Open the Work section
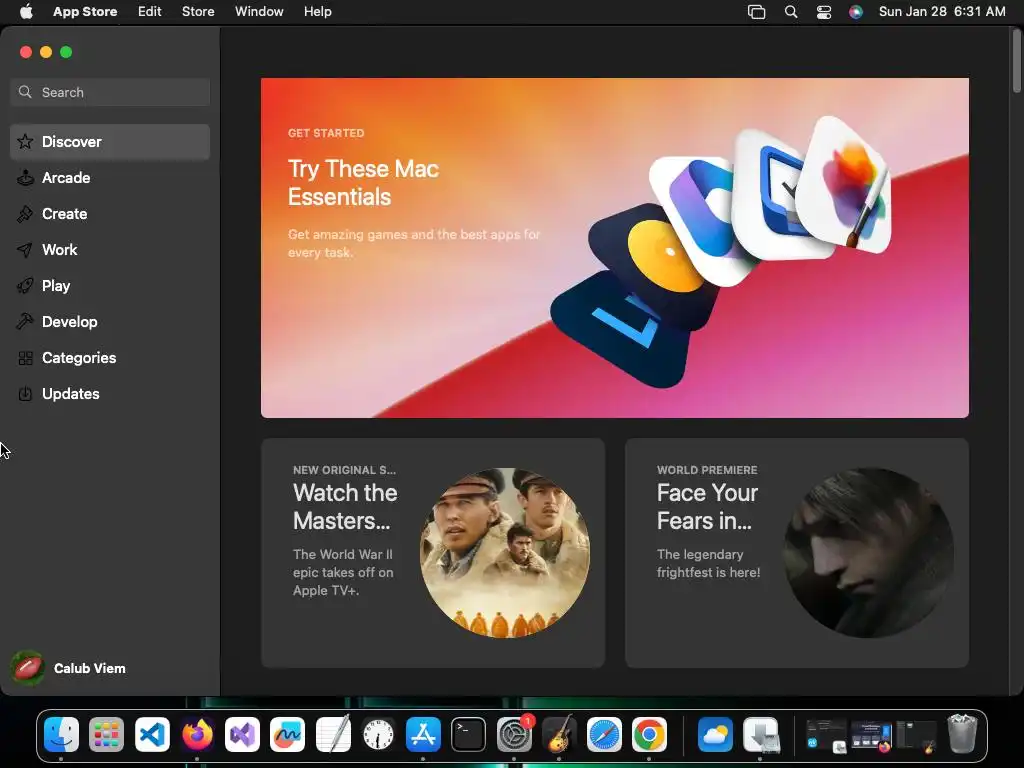This screenshot has height=768, width=1024. tap(110, 249)
